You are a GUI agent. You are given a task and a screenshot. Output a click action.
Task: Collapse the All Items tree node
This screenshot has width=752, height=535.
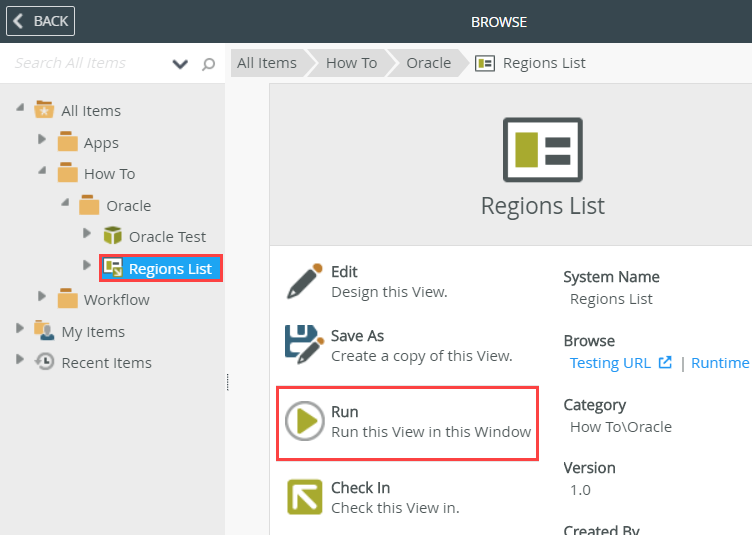point(20,107)
